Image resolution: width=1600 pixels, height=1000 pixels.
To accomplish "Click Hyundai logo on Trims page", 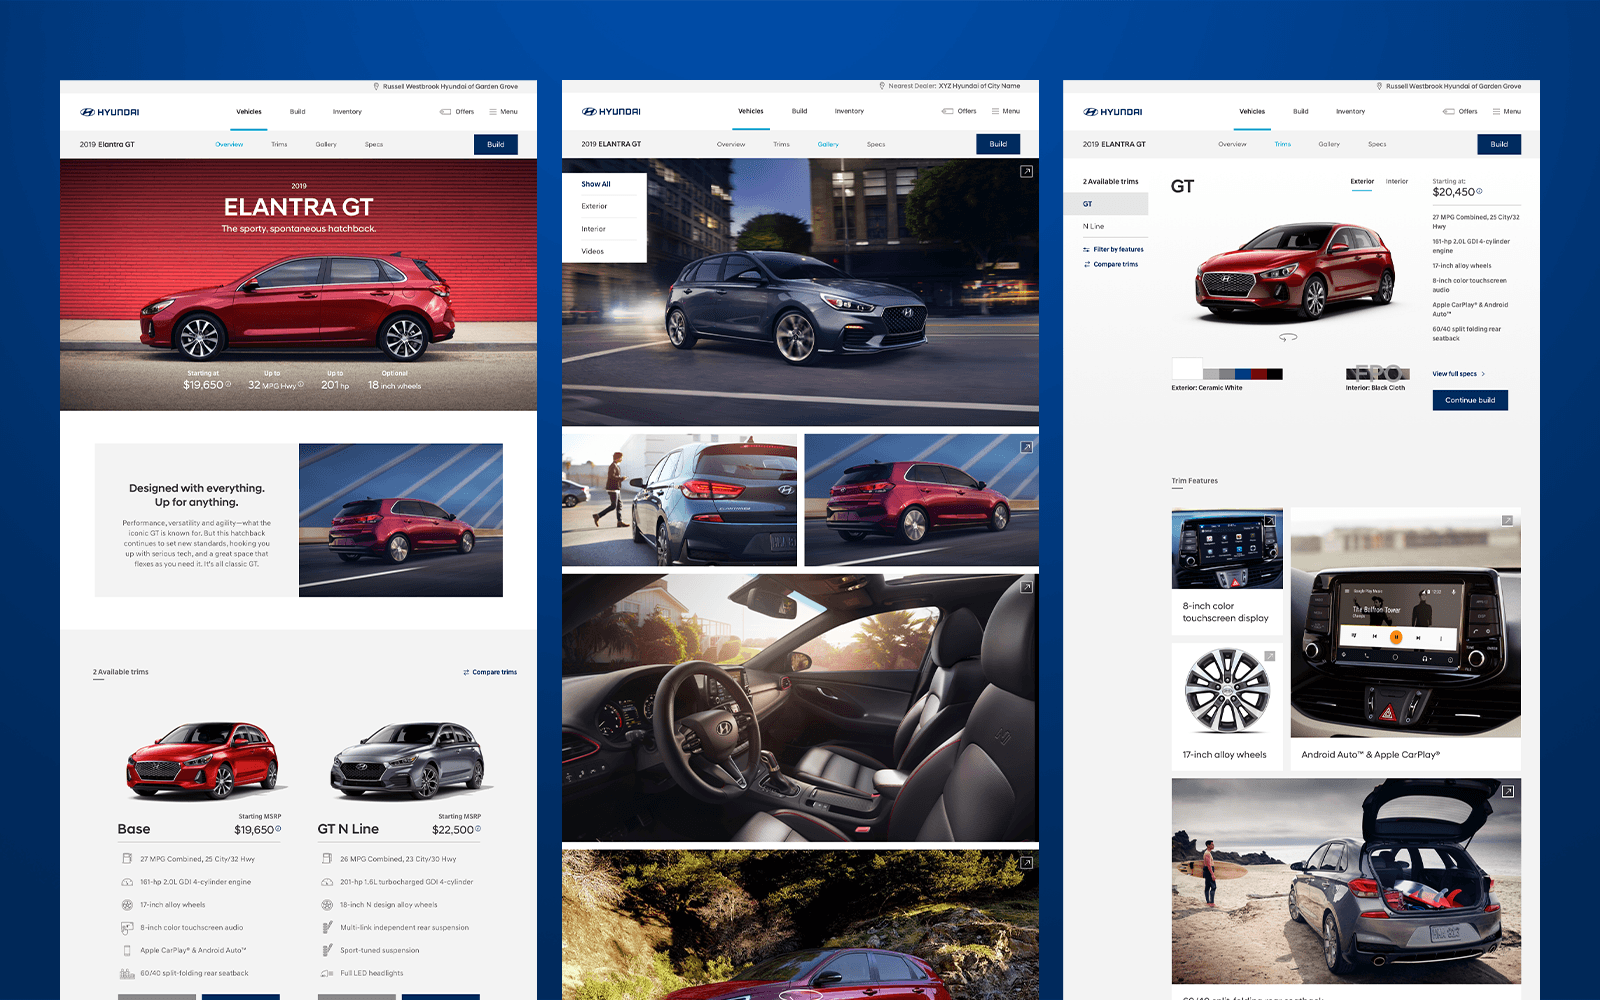I will 1113,112.
